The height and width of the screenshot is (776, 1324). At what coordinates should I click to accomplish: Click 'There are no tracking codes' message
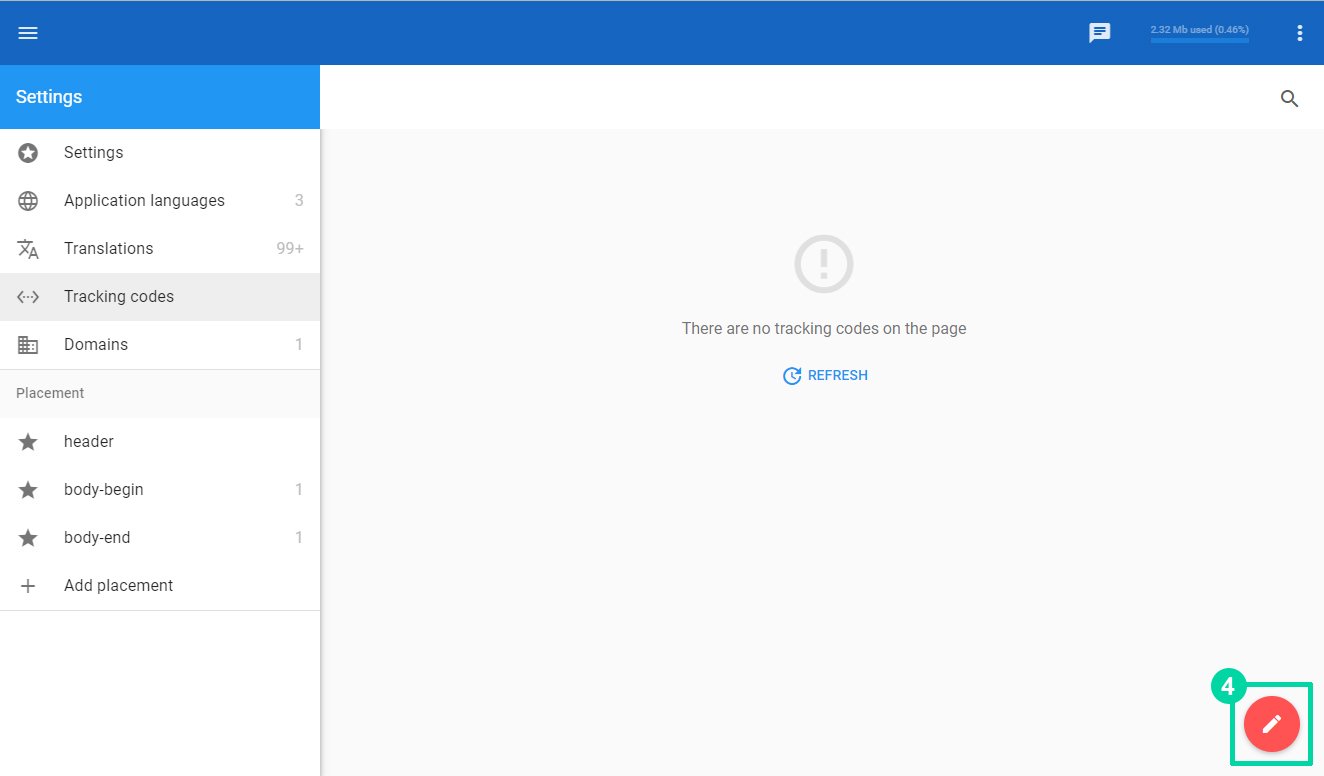click(x=824, y=328)
